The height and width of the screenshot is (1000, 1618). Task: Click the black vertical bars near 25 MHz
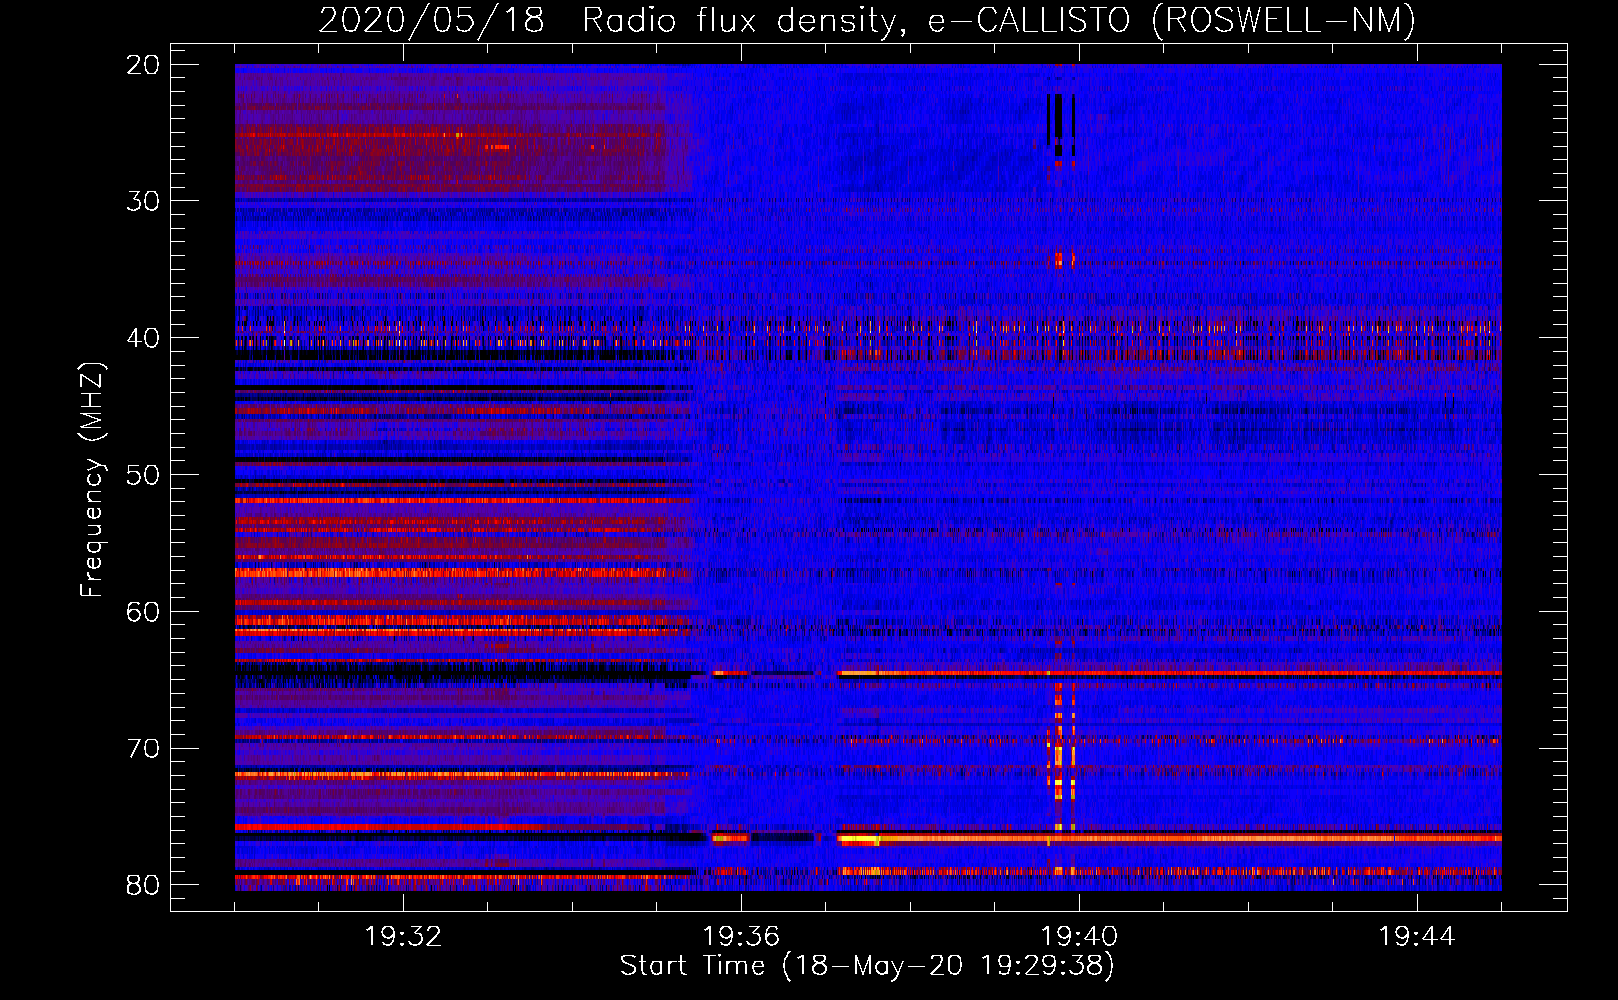click(1060, 122)
